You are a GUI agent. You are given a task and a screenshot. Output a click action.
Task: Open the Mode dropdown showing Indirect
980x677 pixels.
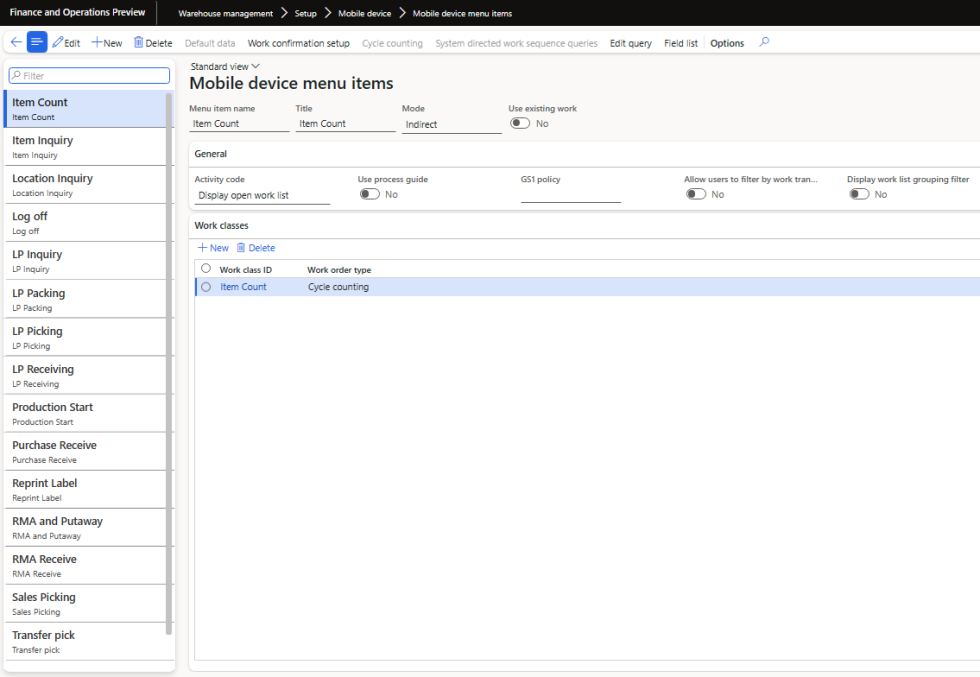coord(451,122)
